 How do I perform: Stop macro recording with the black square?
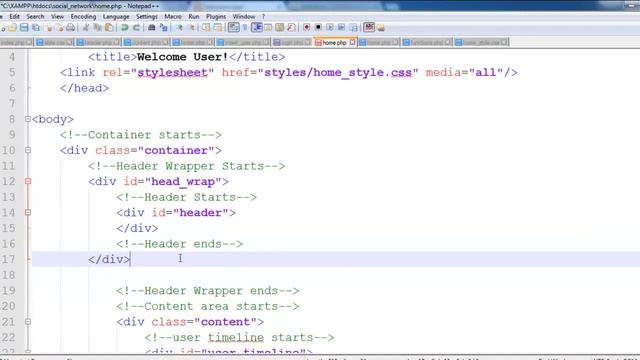[318, 27]
